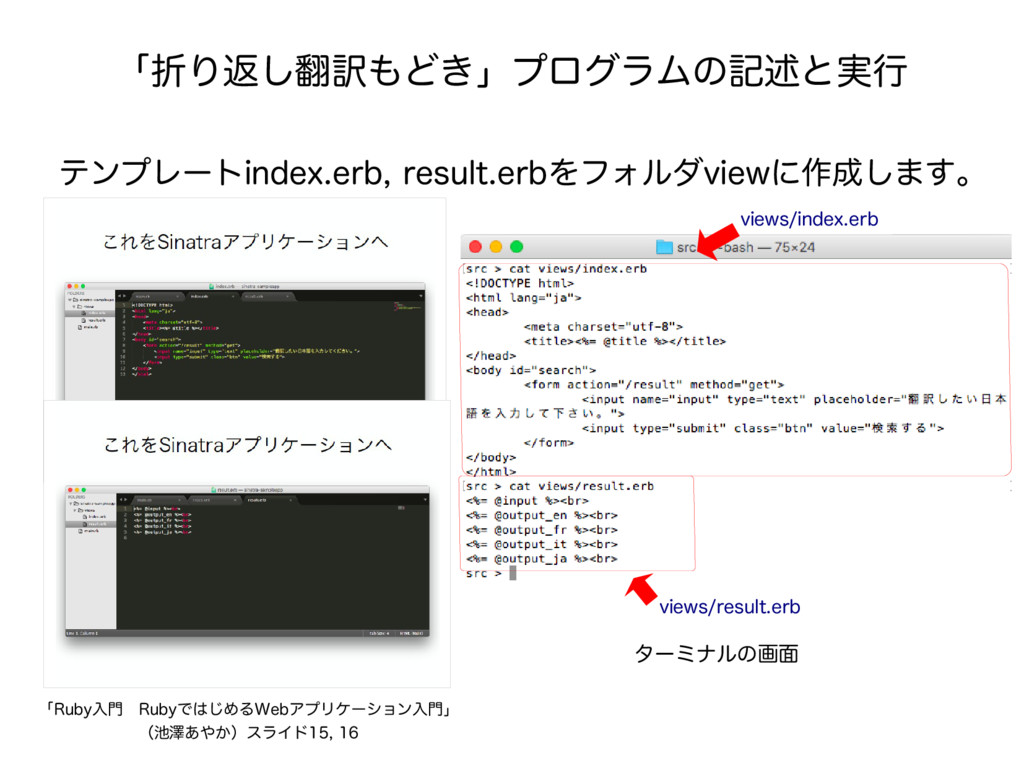Viewport: 1024px width, 768px height.
Task: Click the '<html lang="ja">' line
Action: point(524,298)
